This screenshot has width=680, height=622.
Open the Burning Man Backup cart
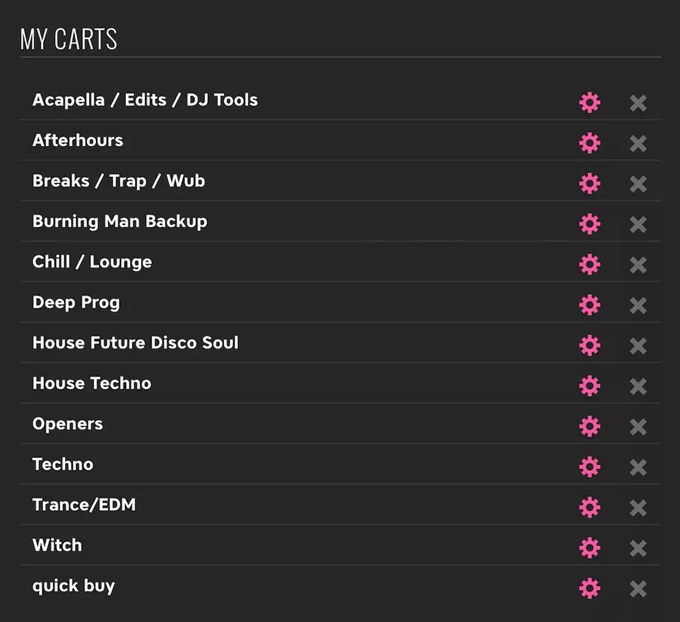[x=120, y=221]
